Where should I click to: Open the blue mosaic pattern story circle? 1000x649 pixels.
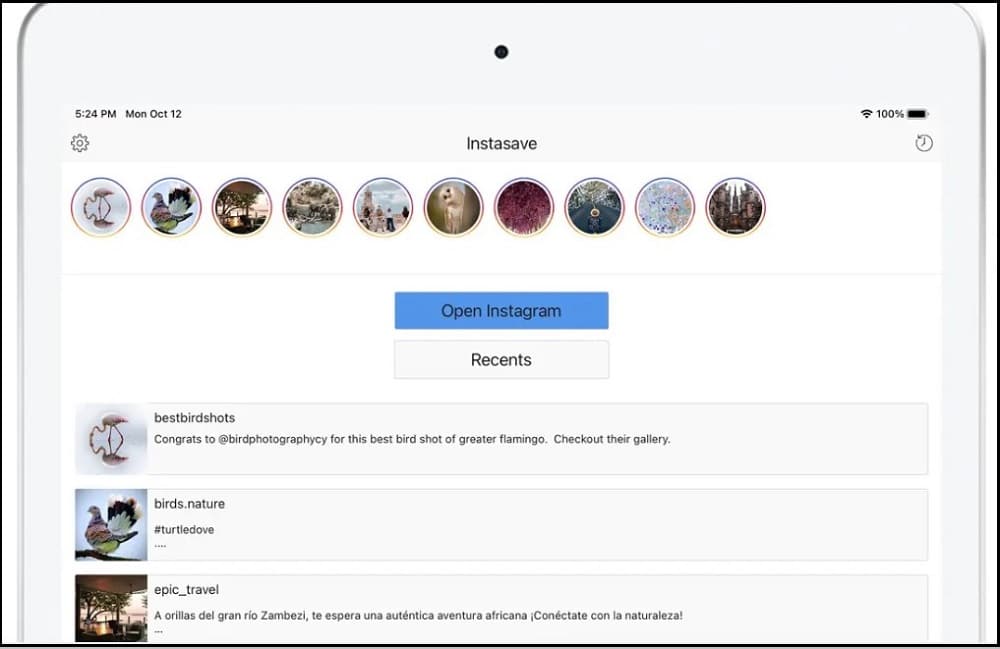tap(665, 207)
